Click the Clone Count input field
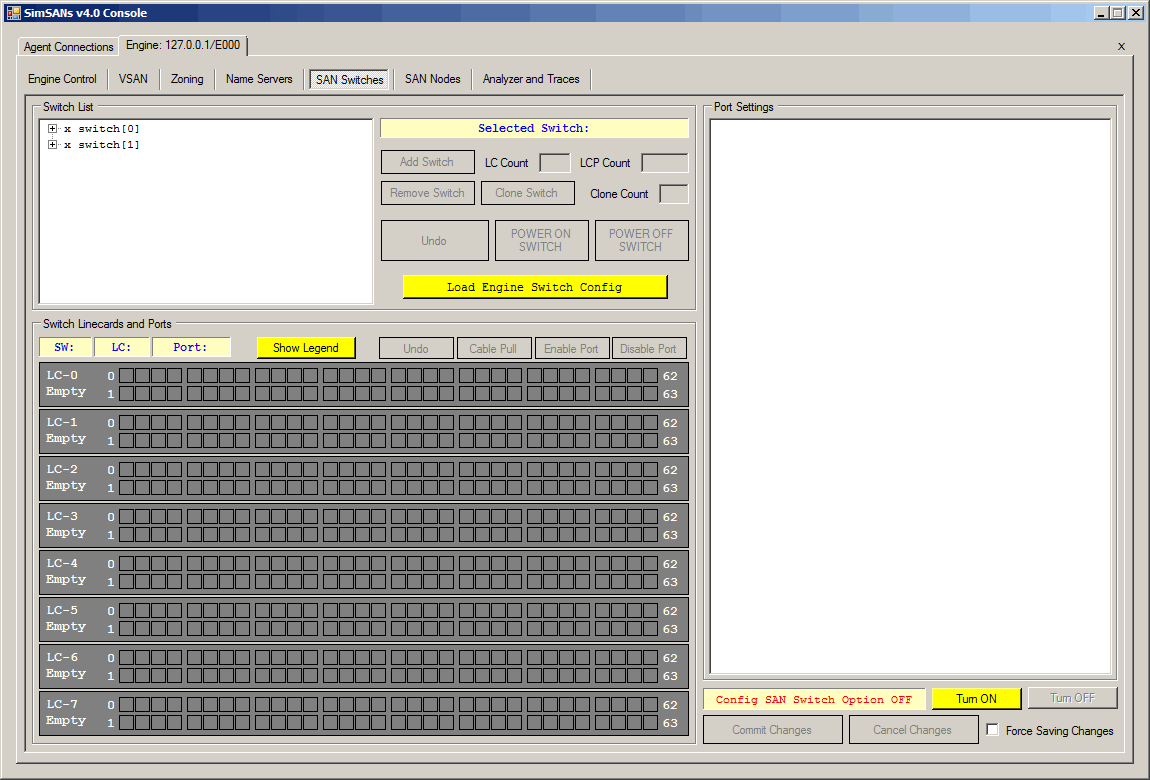 [673, 194]
